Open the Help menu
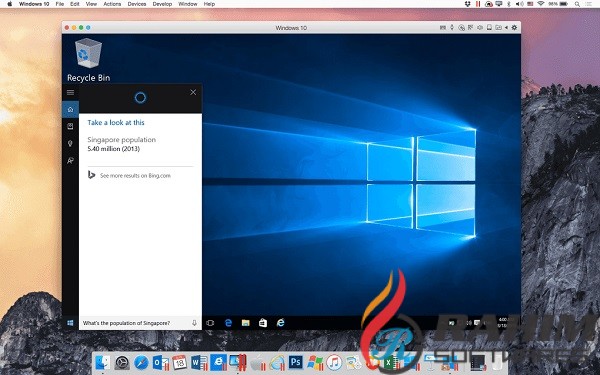Screen dimensions: 600x375 coord(209,4)
